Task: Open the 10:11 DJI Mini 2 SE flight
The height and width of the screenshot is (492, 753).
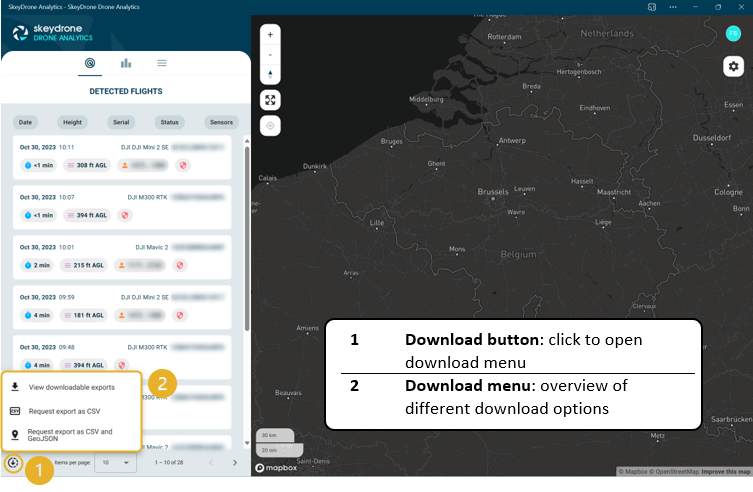Action: point(122,157)
